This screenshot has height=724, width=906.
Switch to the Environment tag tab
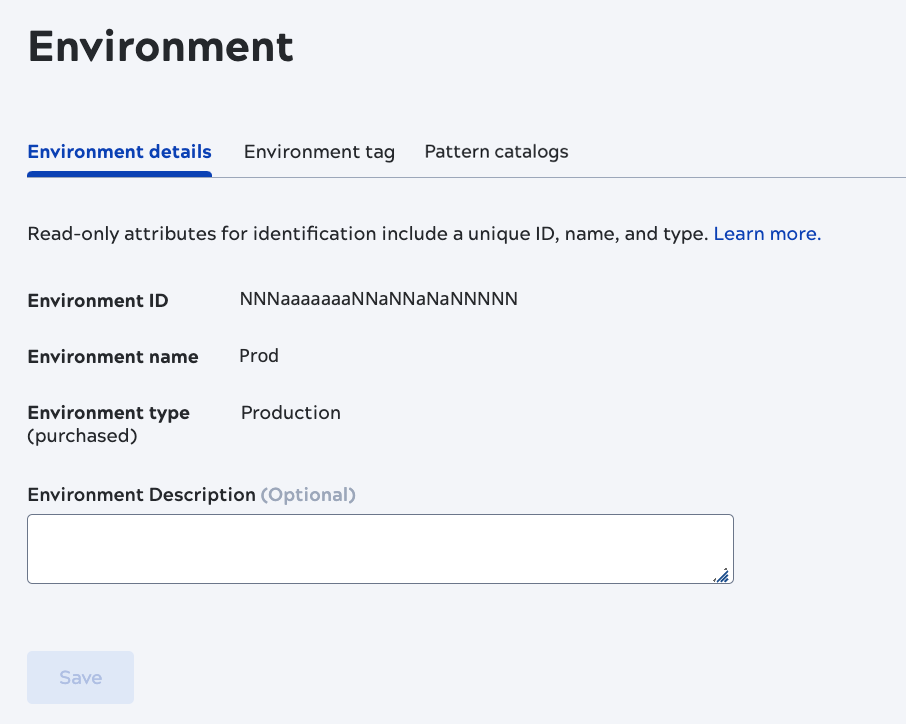point(319,152)
